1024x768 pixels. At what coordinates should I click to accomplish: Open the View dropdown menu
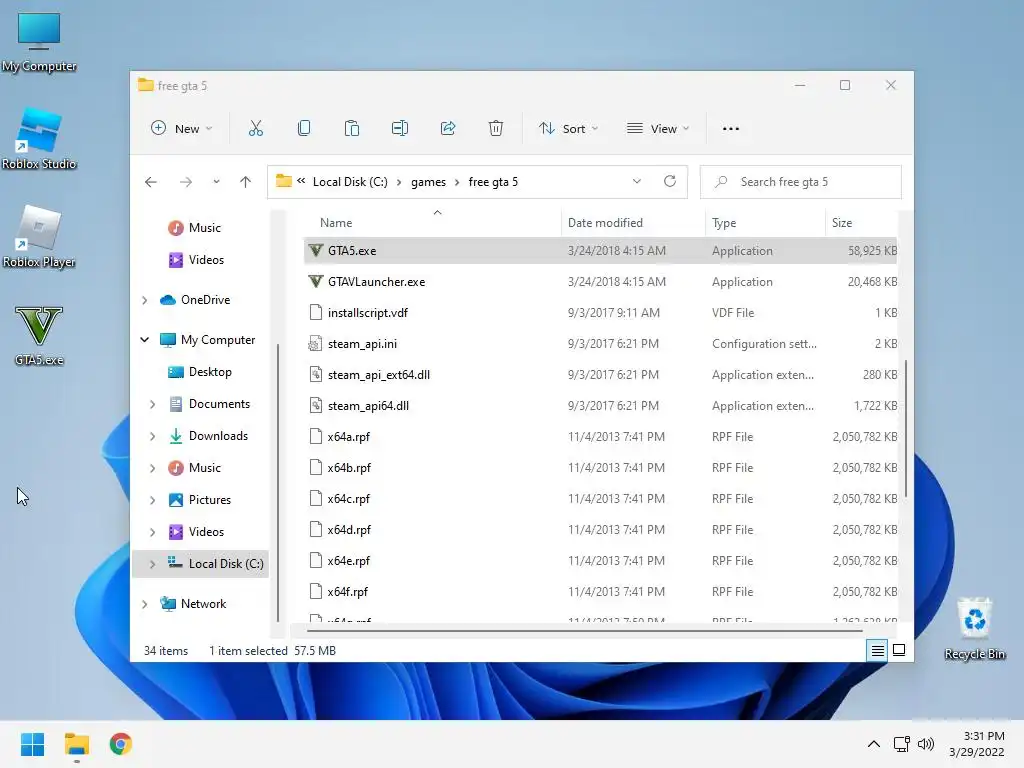[658, 129]
